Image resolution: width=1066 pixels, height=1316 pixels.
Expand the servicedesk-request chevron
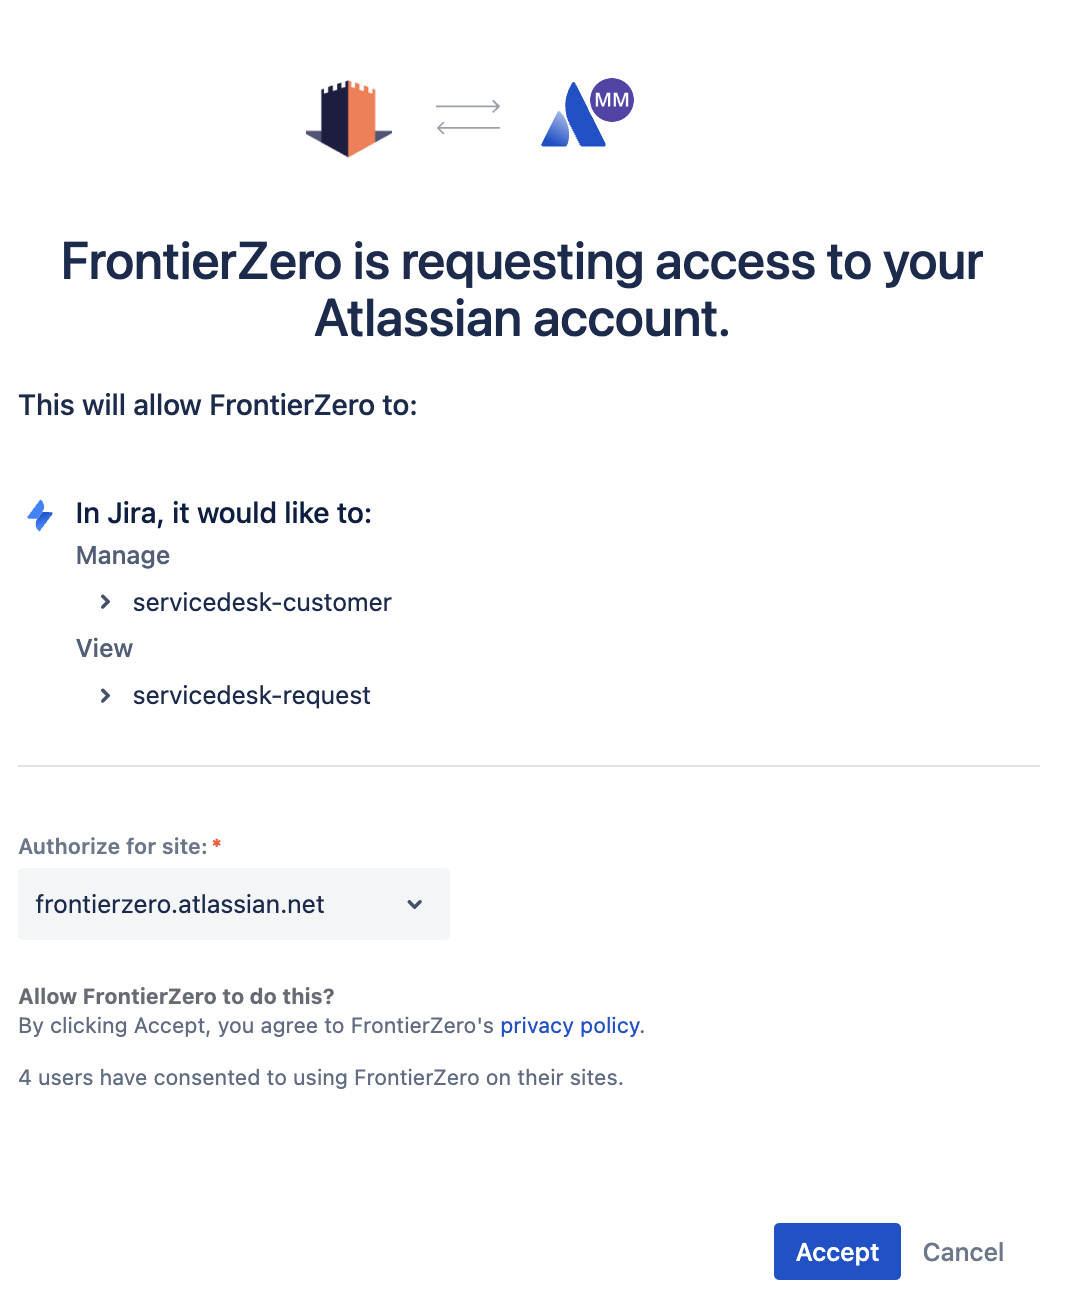(x=105, y=695)
